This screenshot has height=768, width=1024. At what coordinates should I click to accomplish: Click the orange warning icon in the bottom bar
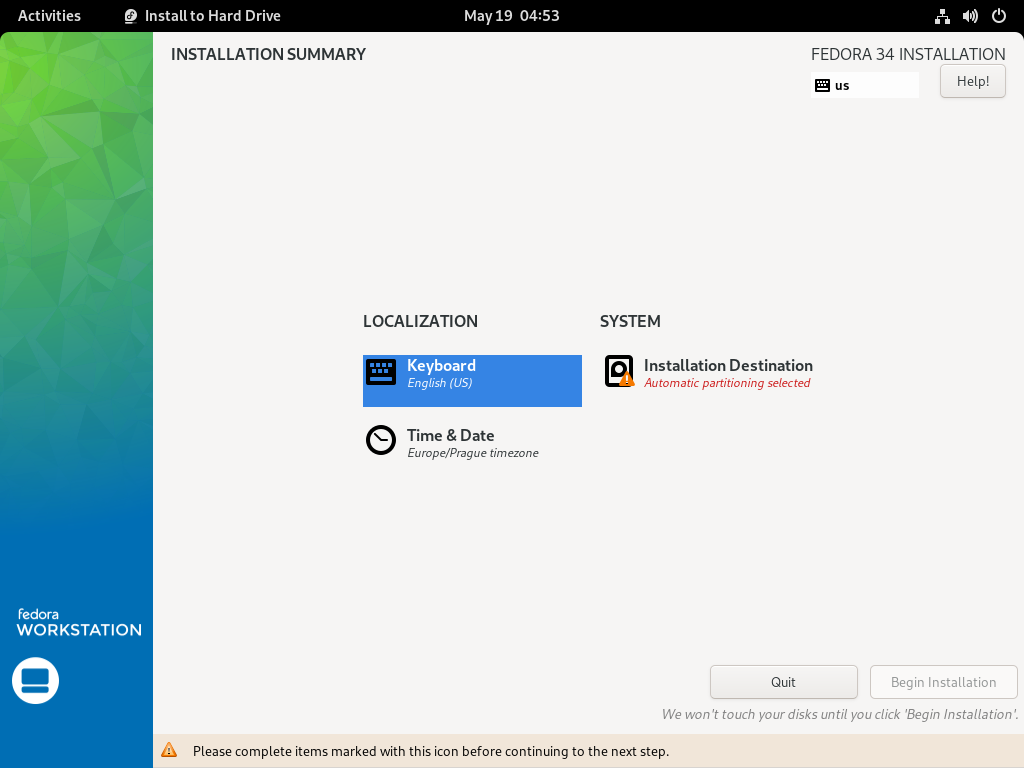(x=169, y=750)
